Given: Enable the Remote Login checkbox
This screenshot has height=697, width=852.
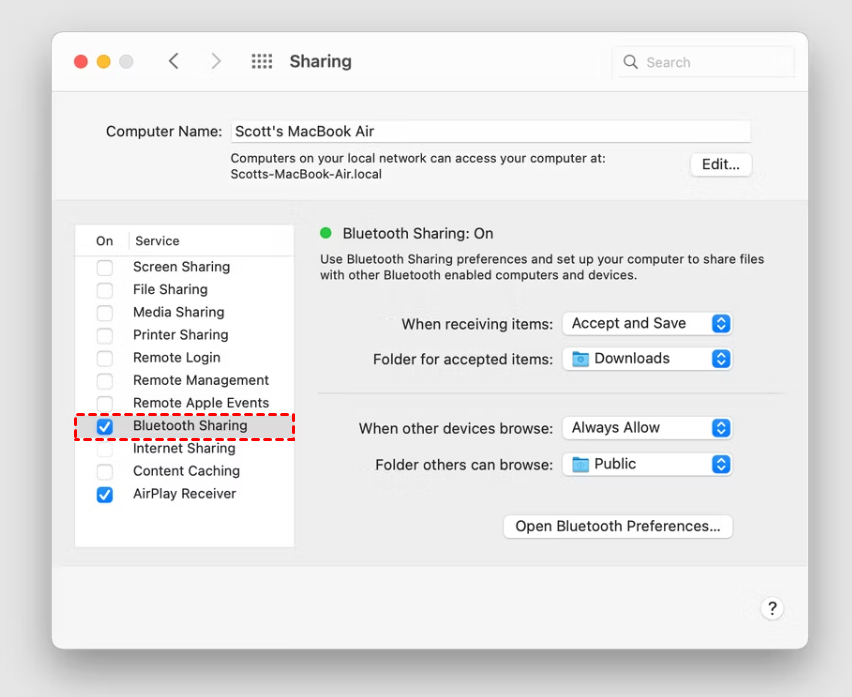Looking at the screenshot, I should pyautogui.click(x=105, y=358).
